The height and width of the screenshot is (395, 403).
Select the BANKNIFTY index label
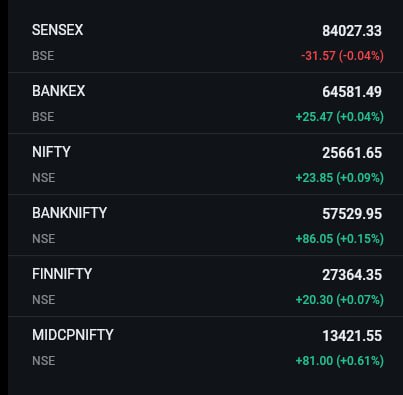pos(69,213)
